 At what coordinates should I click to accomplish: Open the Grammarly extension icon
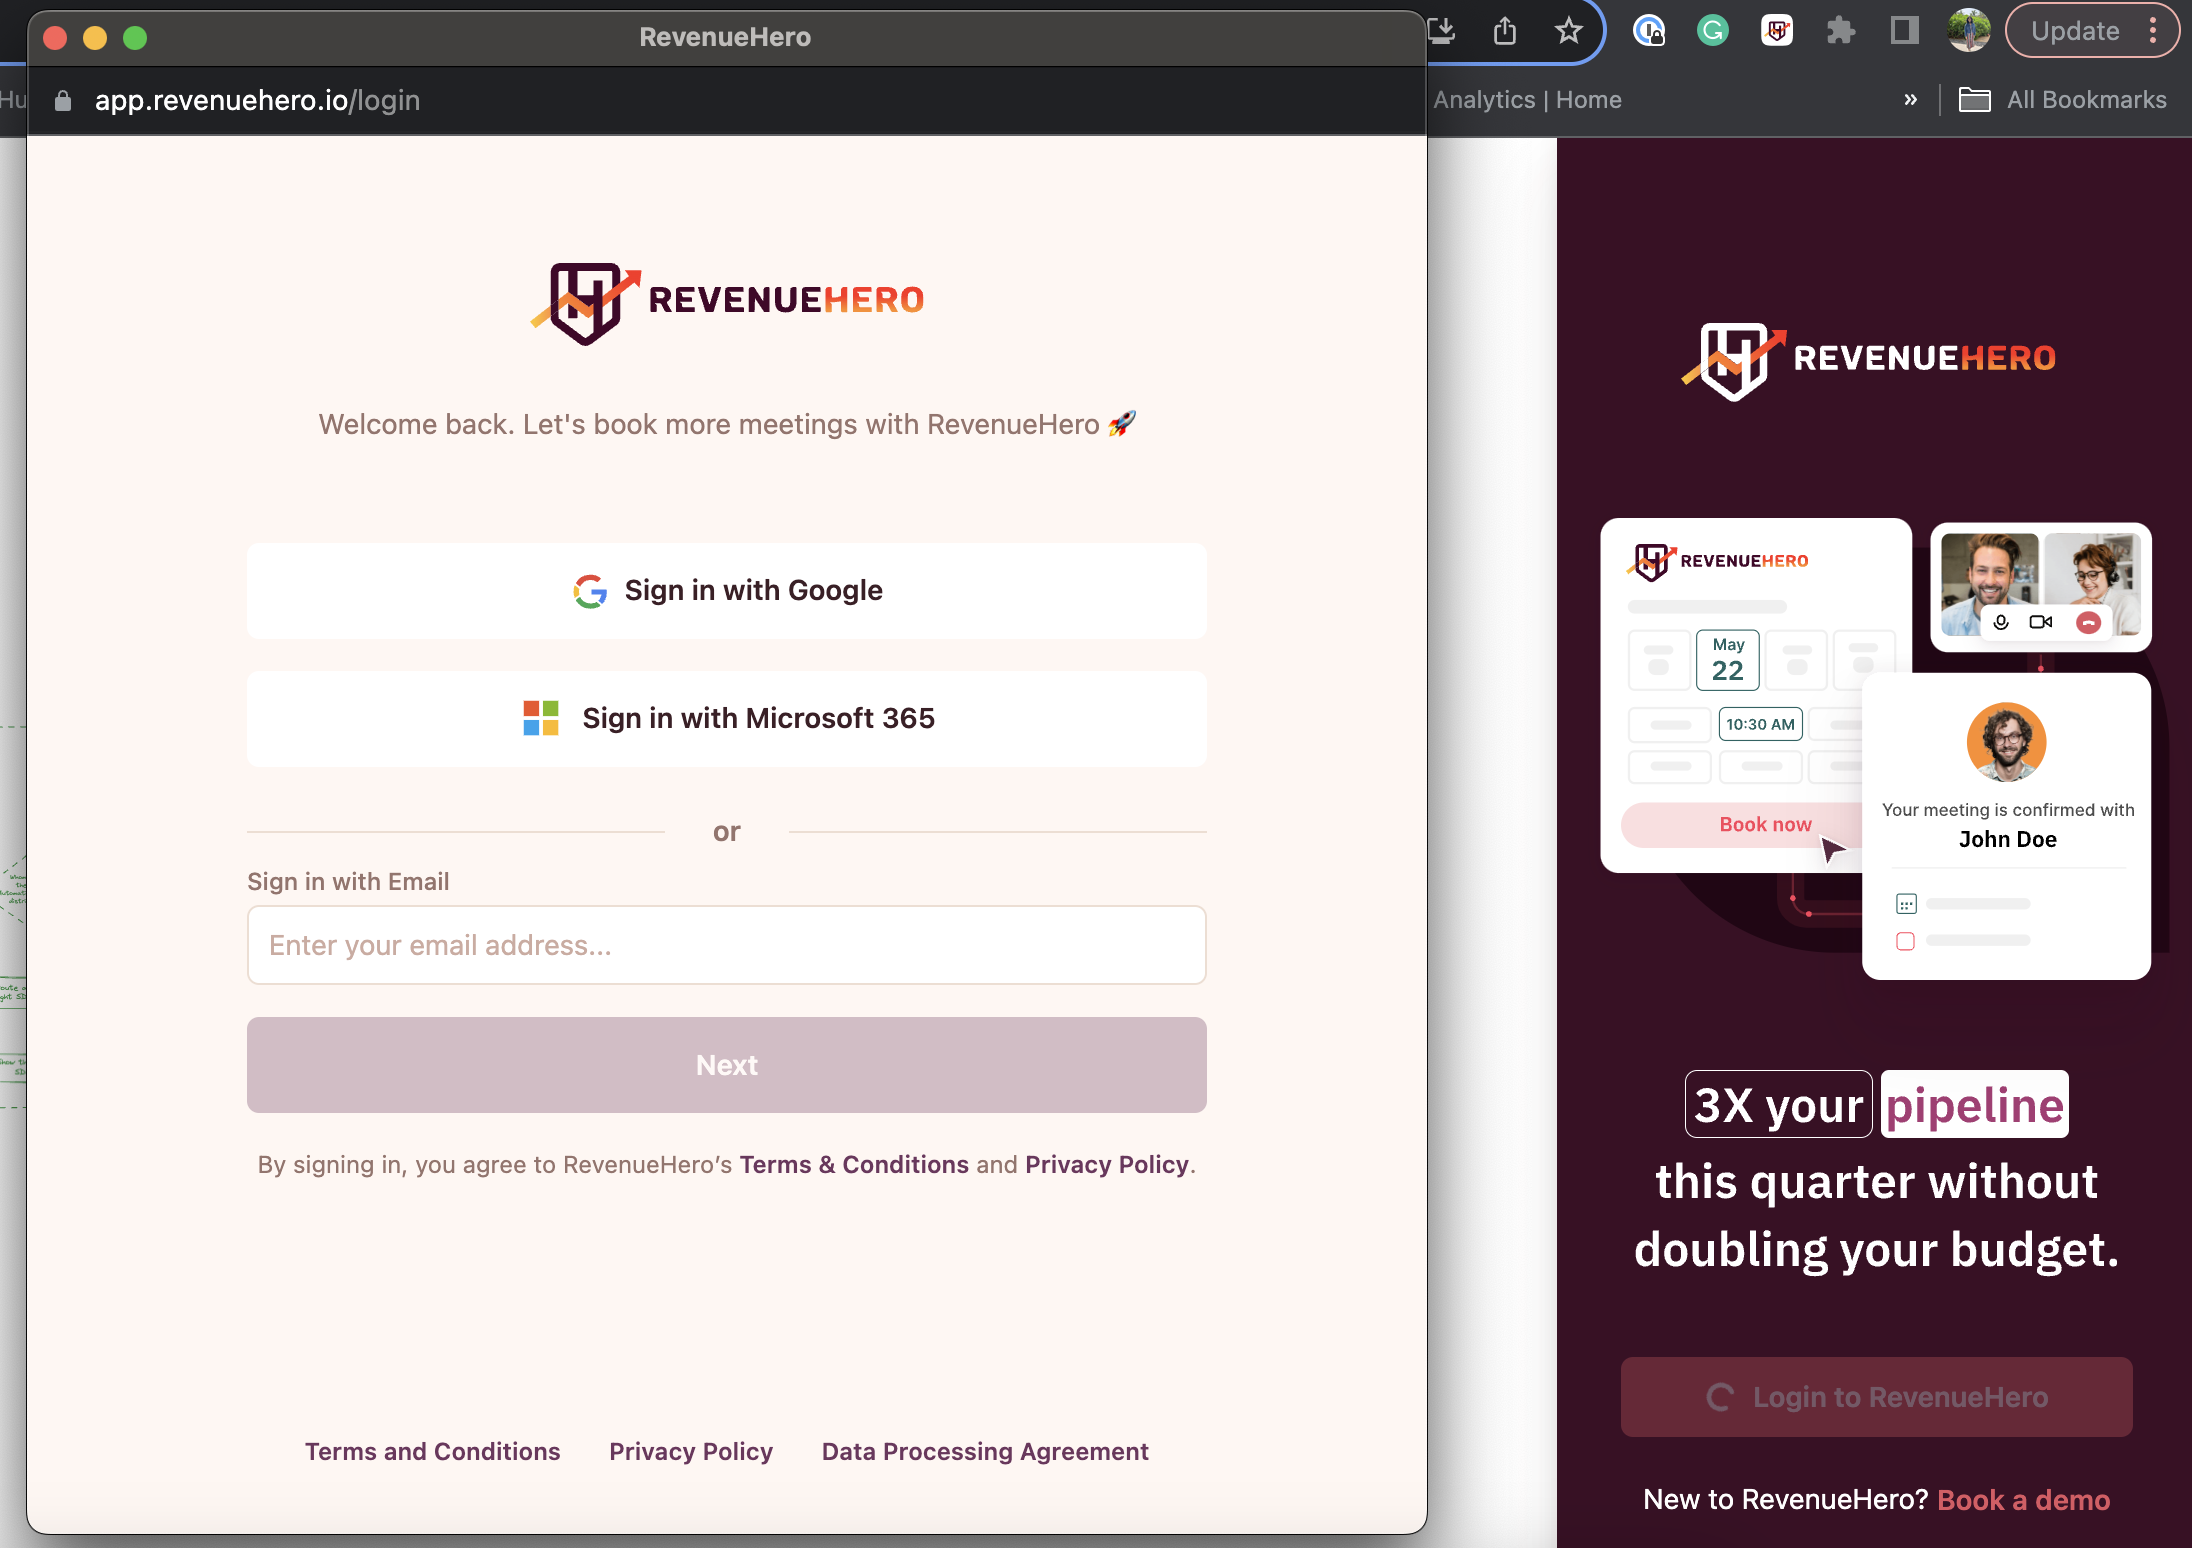[1713, 31]
